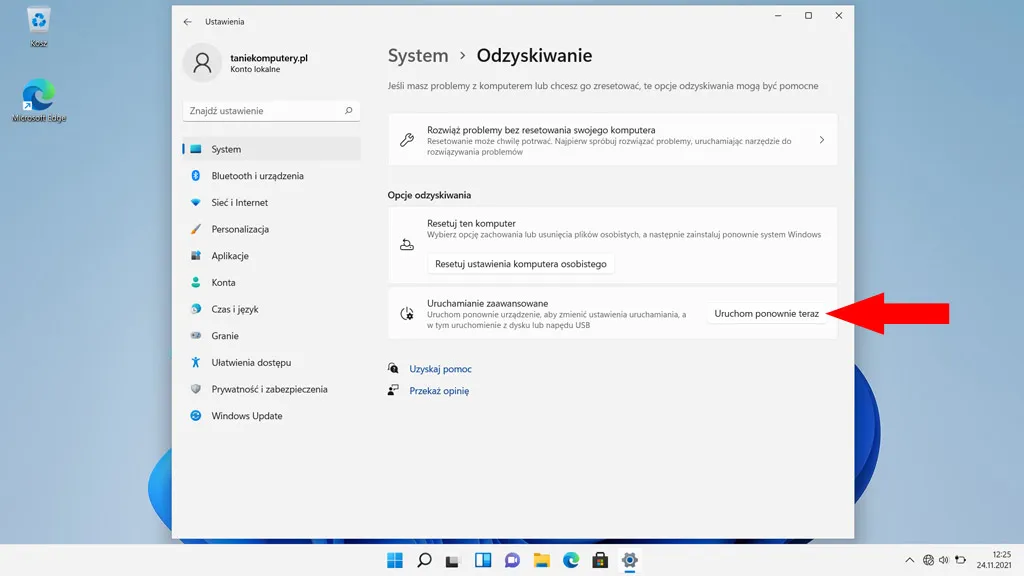Viewport: 1024px width, 576px height.
Task: Go to Personalizacja in sidebar
Action: (271, 229)
